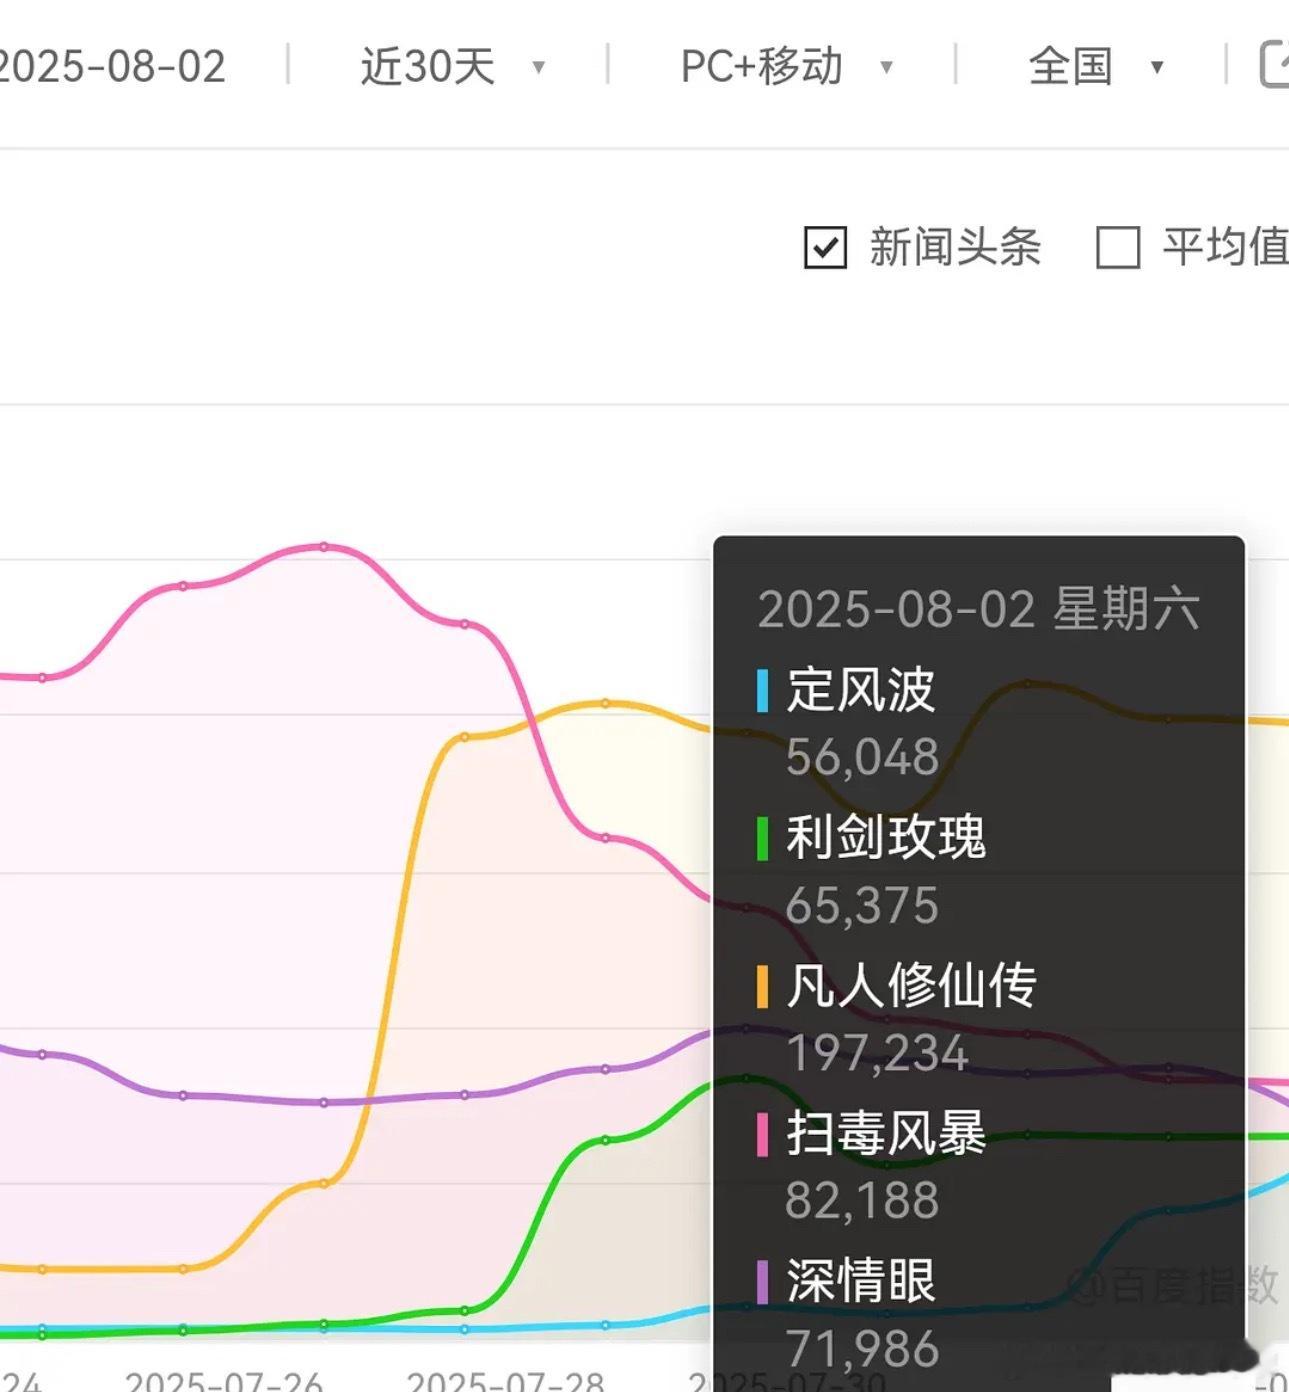Click the value 197,234 in tooltip
Image resolution: width=1289 pixels, height=1392 pixels.
pyautogui.click(x=877, y=1053)
